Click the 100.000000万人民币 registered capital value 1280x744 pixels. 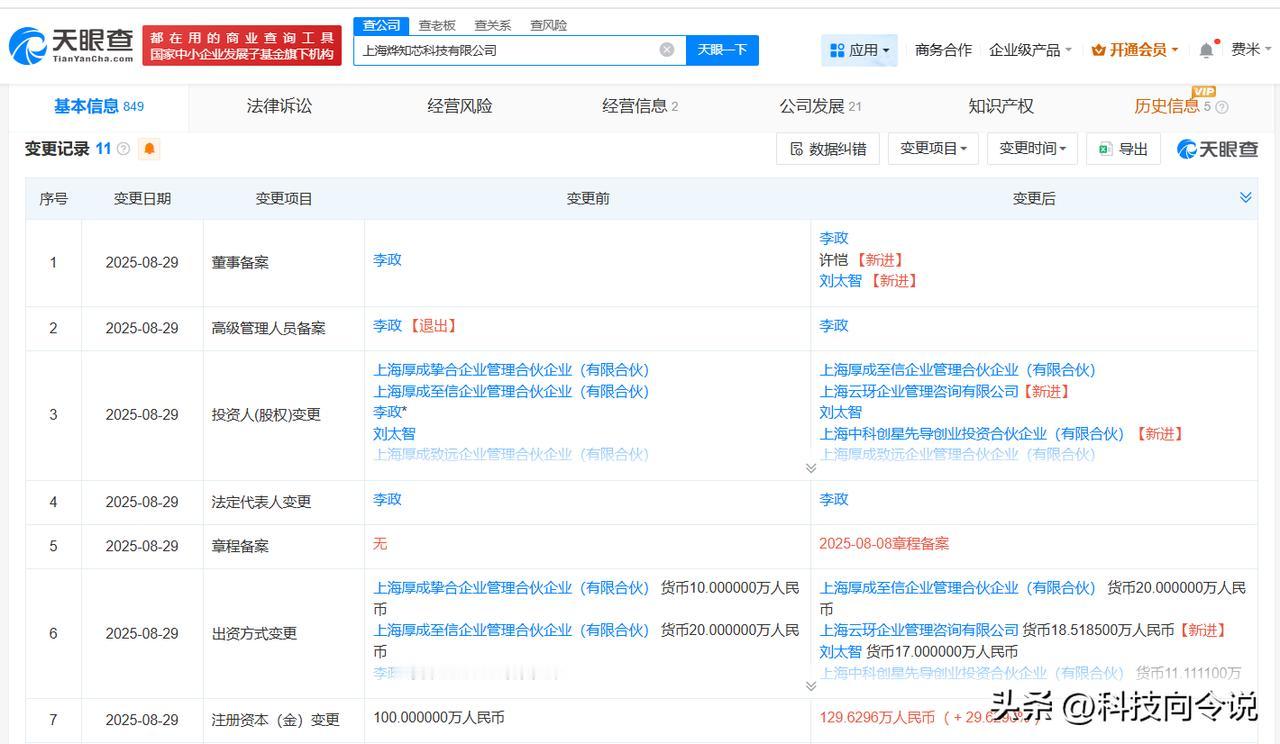(439, 718)
